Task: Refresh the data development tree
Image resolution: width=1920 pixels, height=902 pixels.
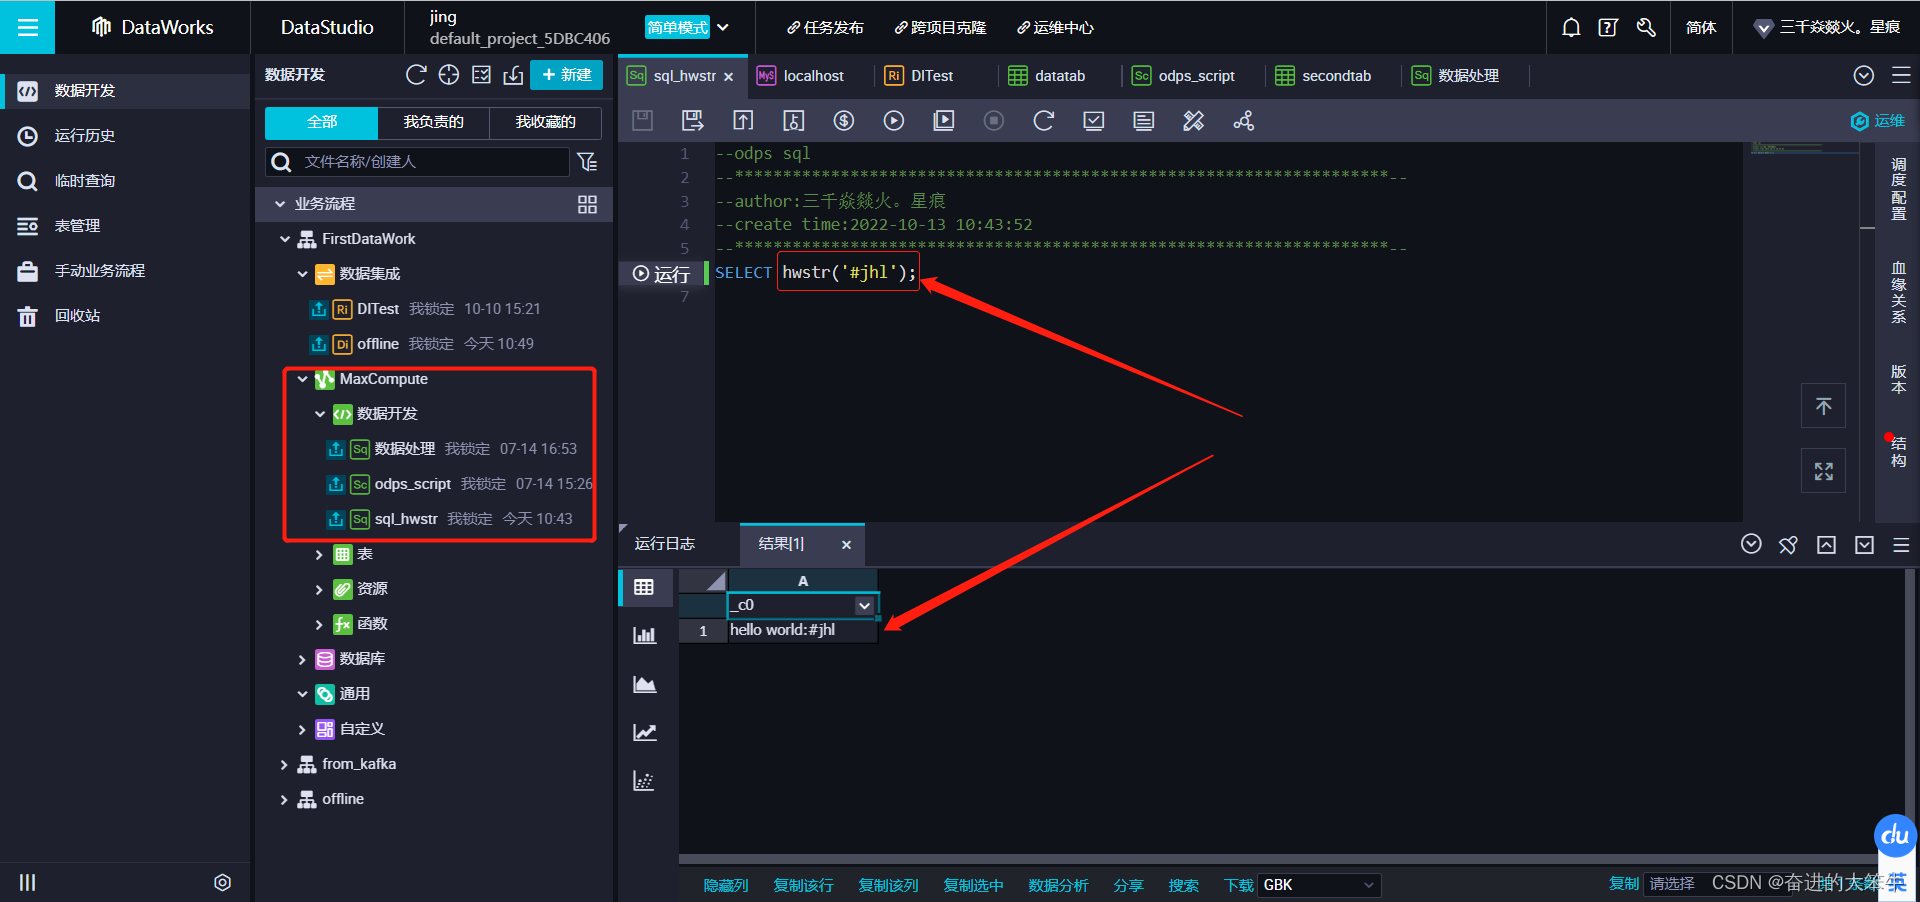Action: (416, 75)
